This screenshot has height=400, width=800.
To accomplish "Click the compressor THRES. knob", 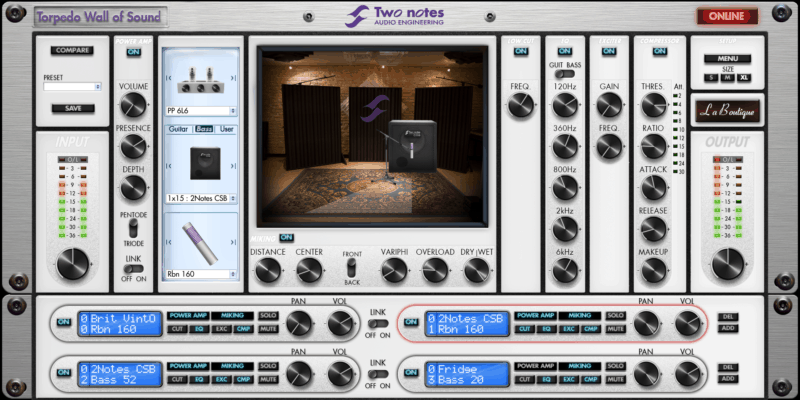I will tap(653, 104).
